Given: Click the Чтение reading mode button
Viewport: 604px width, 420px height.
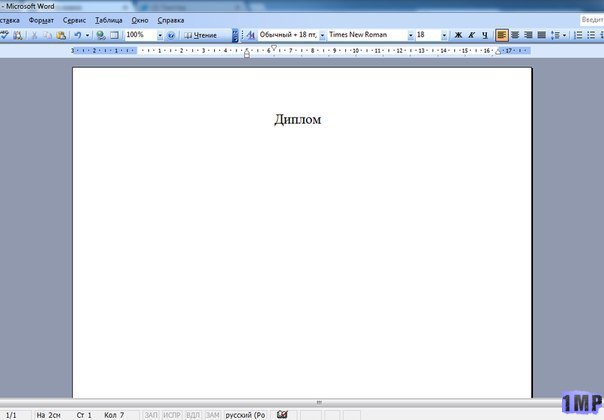Looking at the screenshot, I should [x=204, y=35].
